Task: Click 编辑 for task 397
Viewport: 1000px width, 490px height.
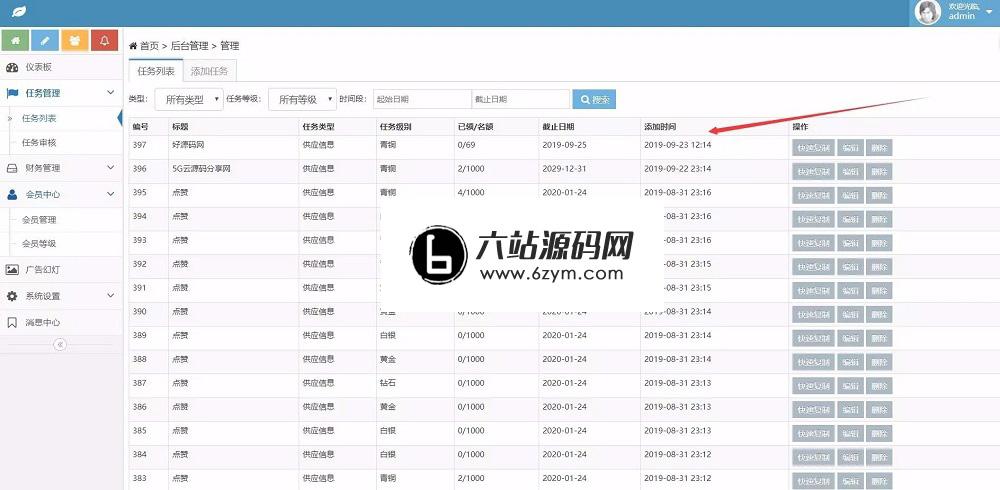Action: pyautogui.click(x=849, y=146)
